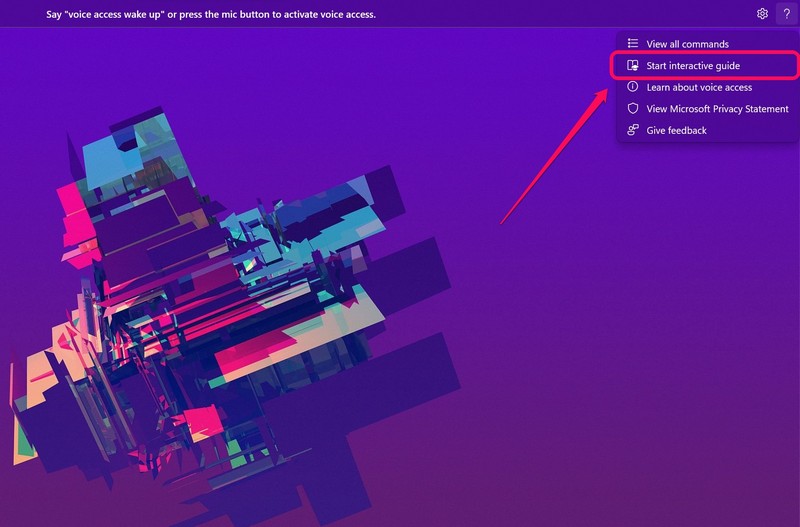Select Give feedback menu entry
Image resolution: width=800 pixels, height=527 pixels.
click(x=676, y=130)
